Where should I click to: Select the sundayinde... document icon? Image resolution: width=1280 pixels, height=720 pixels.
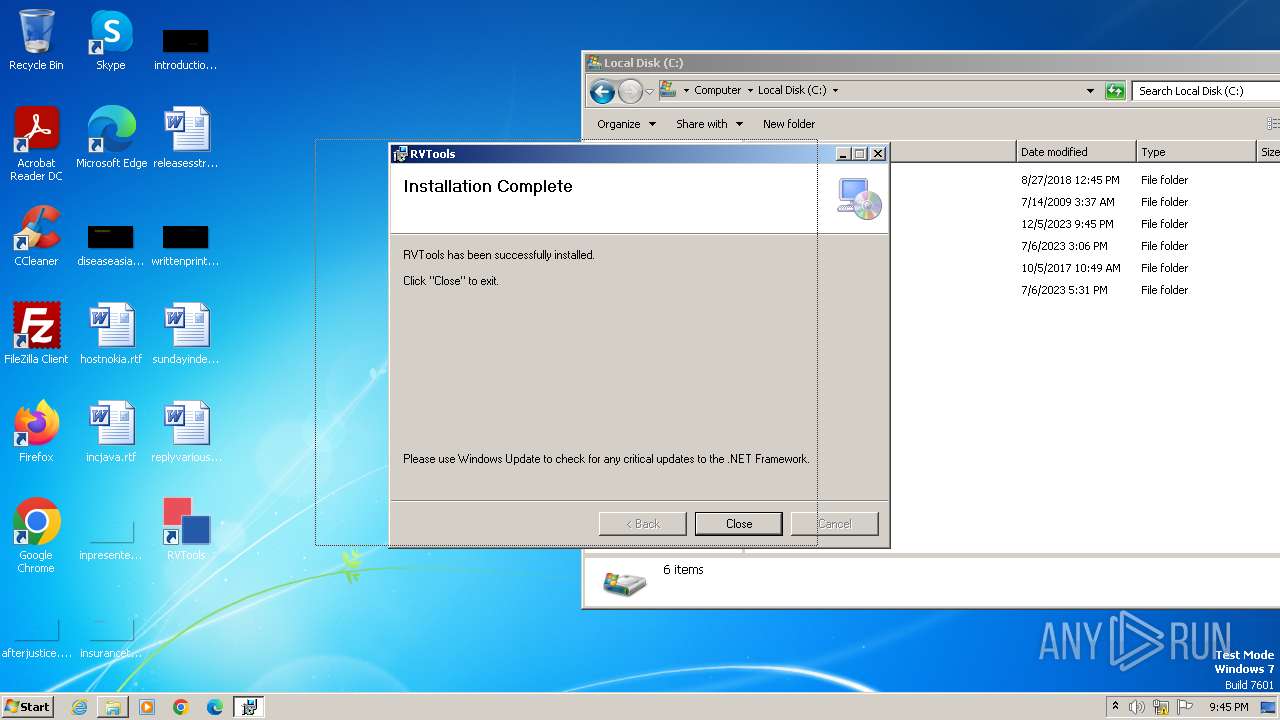[186, 334]
